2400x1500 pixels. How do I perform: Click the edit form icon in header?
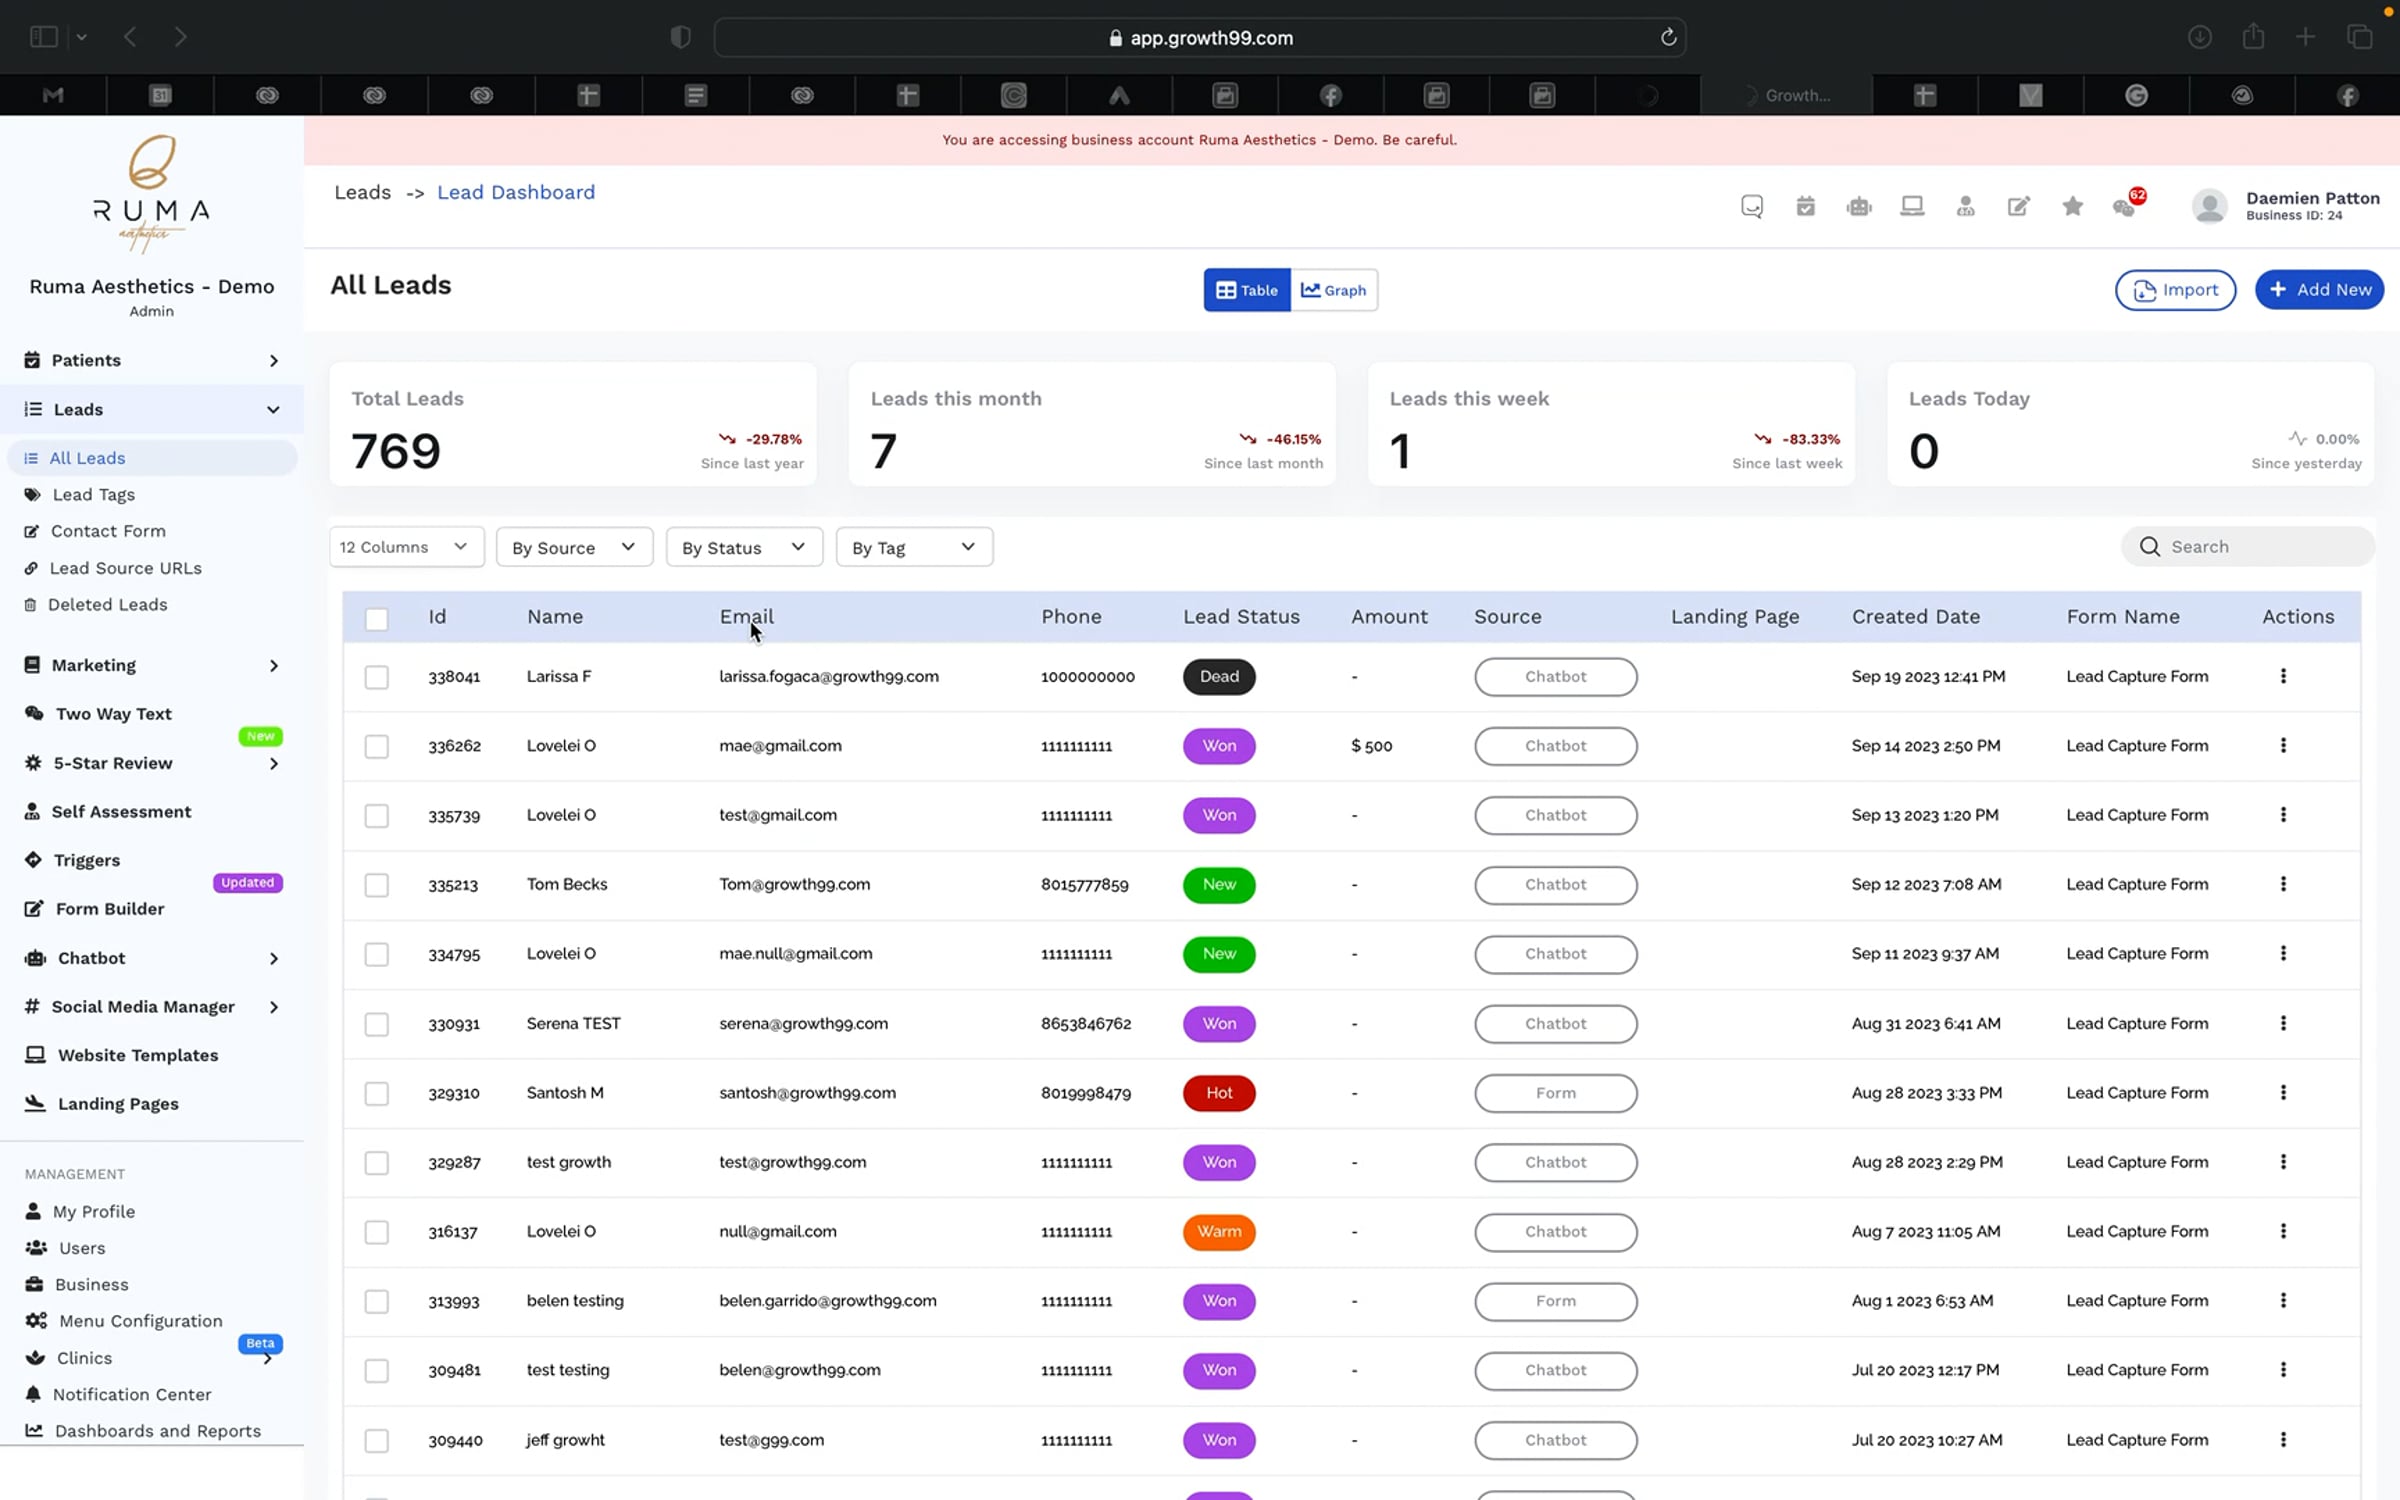(2019, 207)
